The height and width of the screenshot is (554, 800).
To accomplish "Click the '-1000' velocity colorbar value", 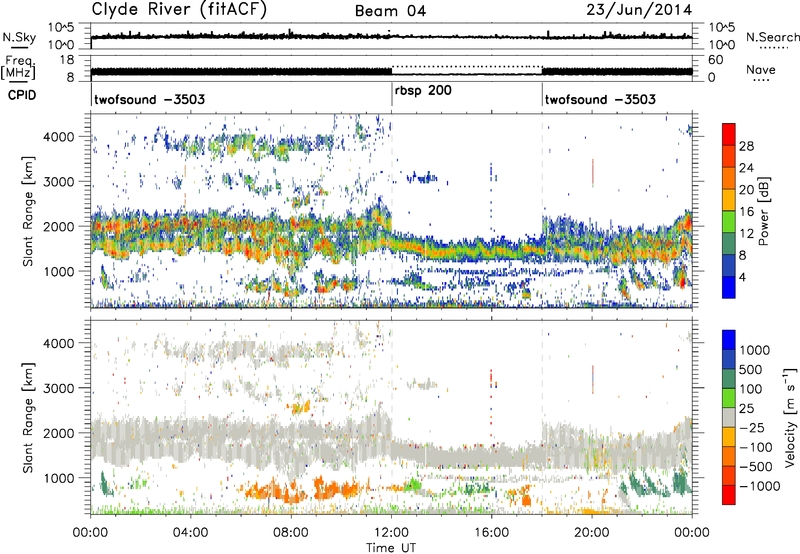I will pyautogui.click(x=760, y=486).
